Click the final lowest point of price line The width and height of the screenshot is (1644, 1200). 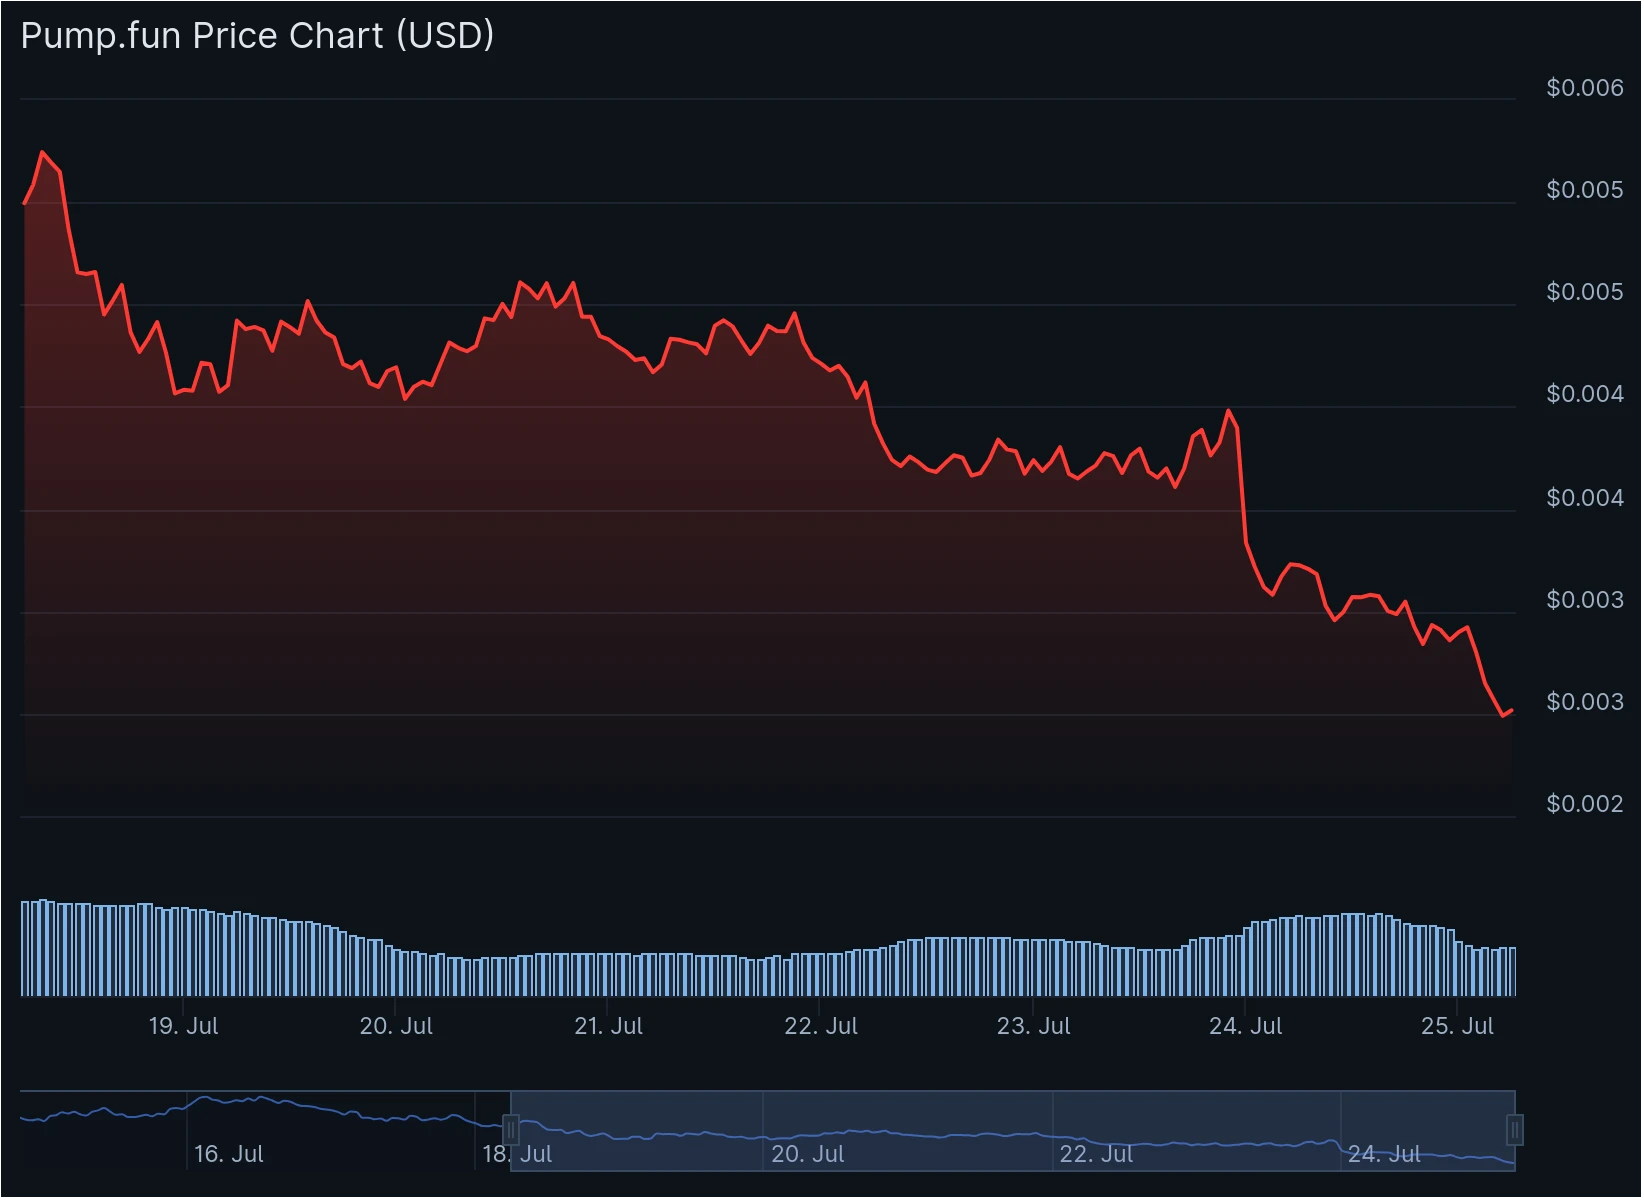pyautogui.click(x=1503, y=716)
